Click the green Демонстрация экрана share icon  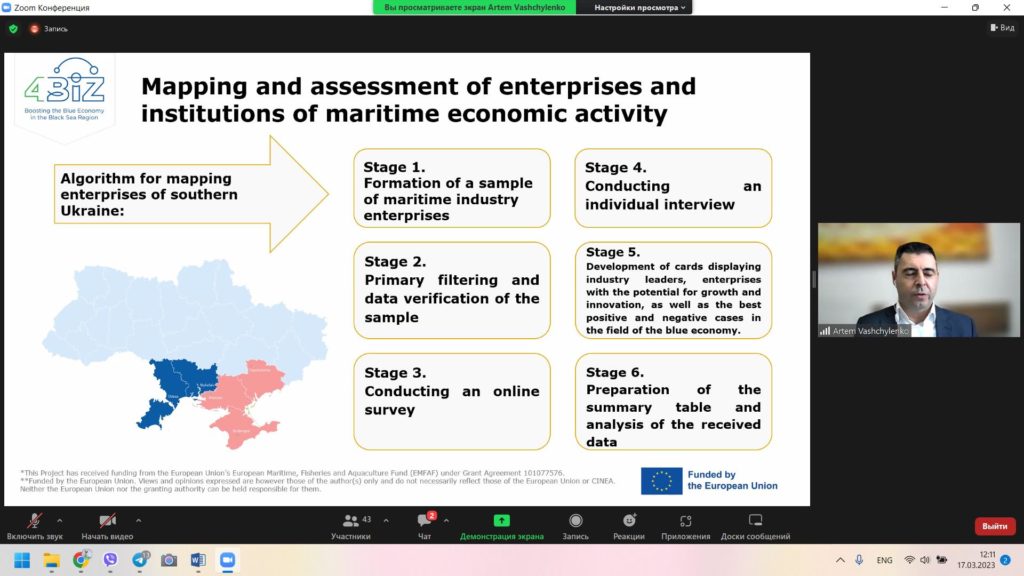(501, 521)
